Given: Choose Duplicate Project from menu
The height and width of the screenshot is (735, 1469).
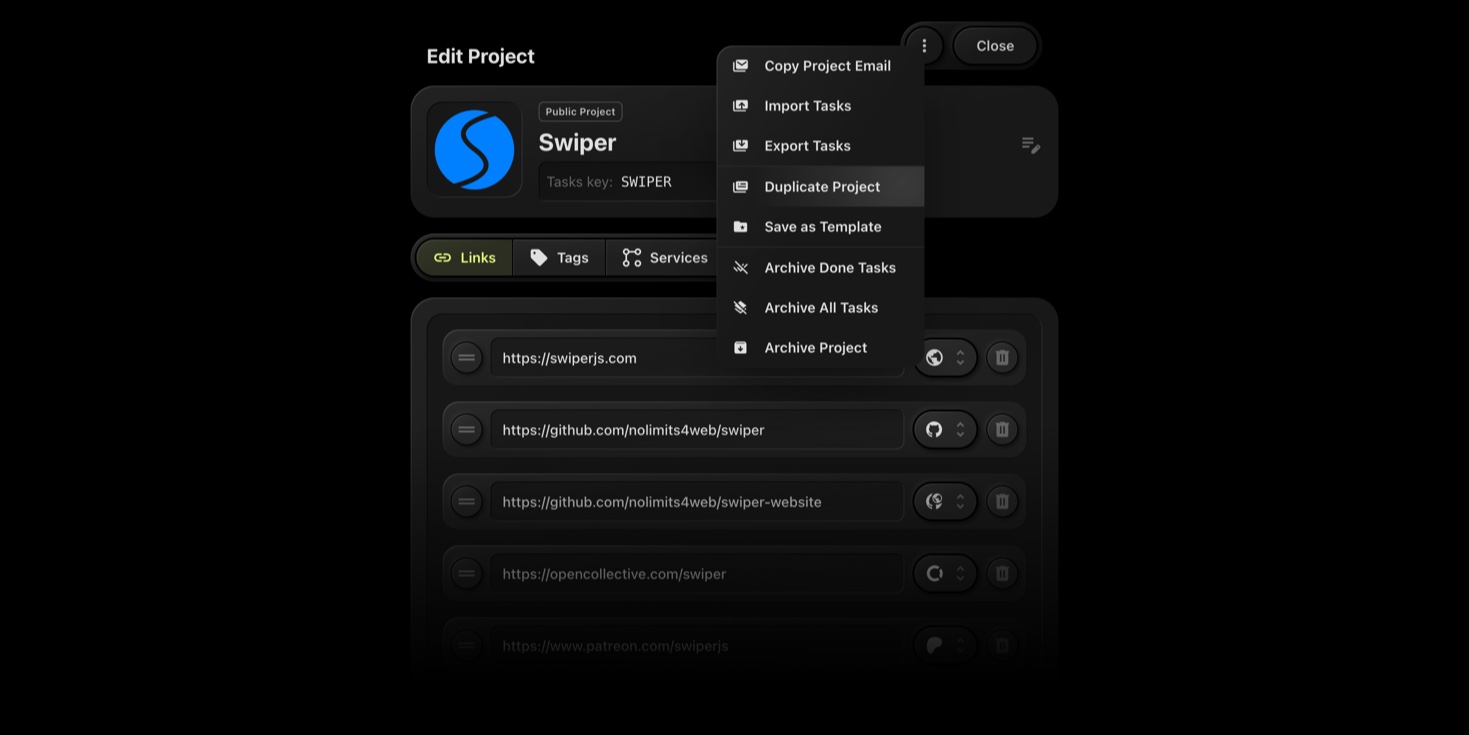Looking at the screenshot, I should click(x=820, y=187).
